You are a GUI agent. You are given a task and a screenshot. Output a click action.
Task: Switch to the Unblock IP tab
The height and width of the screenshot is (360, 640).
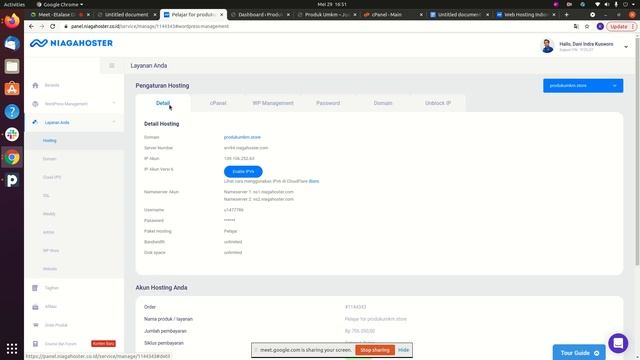pos(438,103)
